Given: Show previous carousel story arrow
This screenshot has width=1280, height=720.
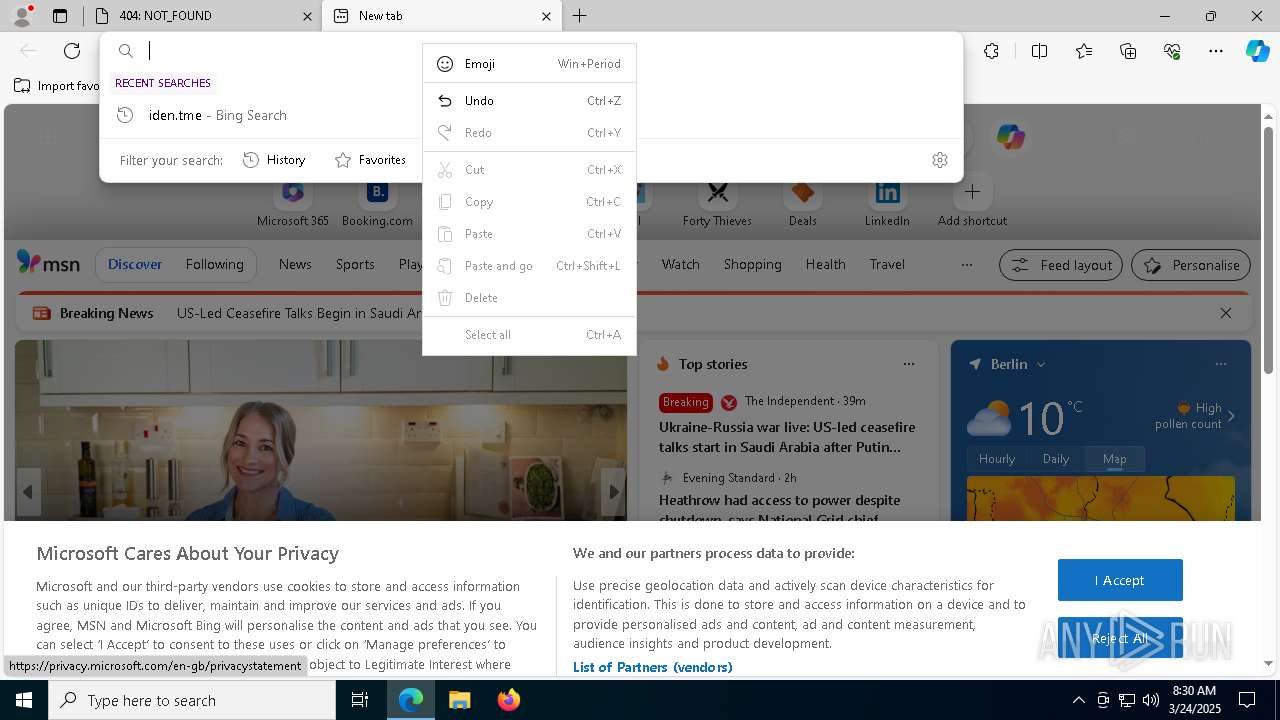Looking at the screenshot, I should [28, 492].
